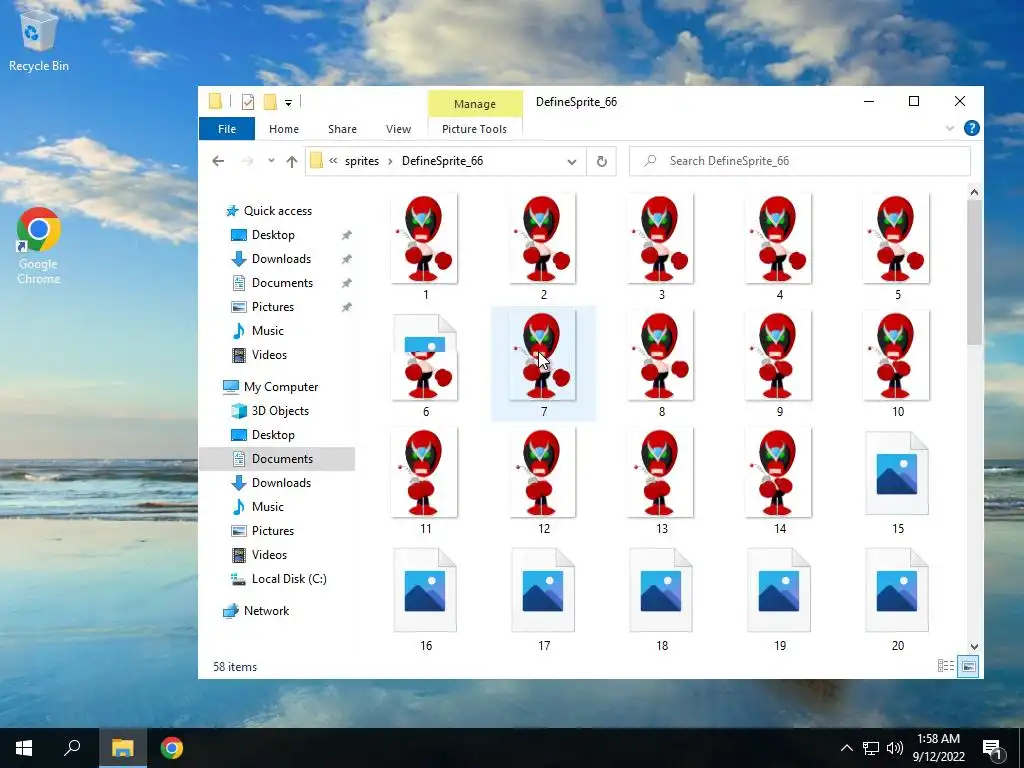The image size is (1024, 768).
Task: Click the Search DefineSprite_66 field
Action: coord(800,161)
